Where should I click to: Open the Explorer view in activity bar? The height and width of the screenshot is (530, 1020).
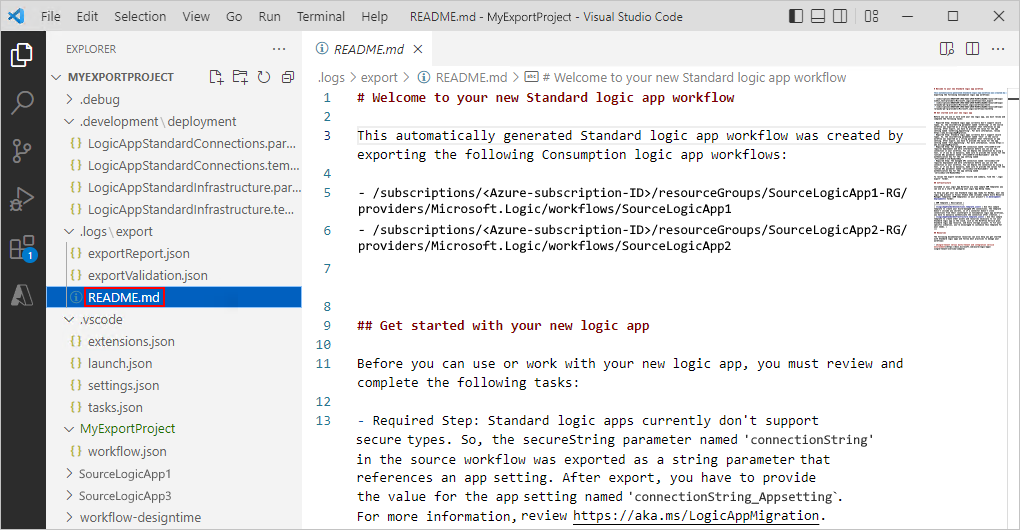coord(21,55)
